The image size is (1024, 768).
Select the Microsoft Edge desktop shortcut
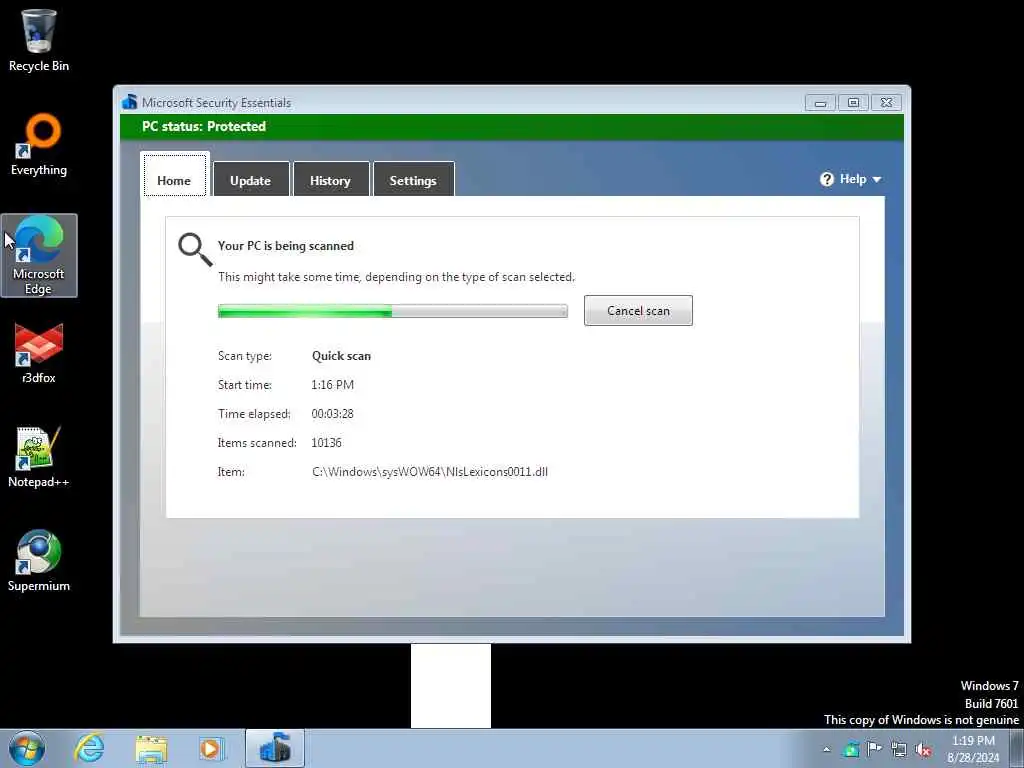tap(39, 255)
